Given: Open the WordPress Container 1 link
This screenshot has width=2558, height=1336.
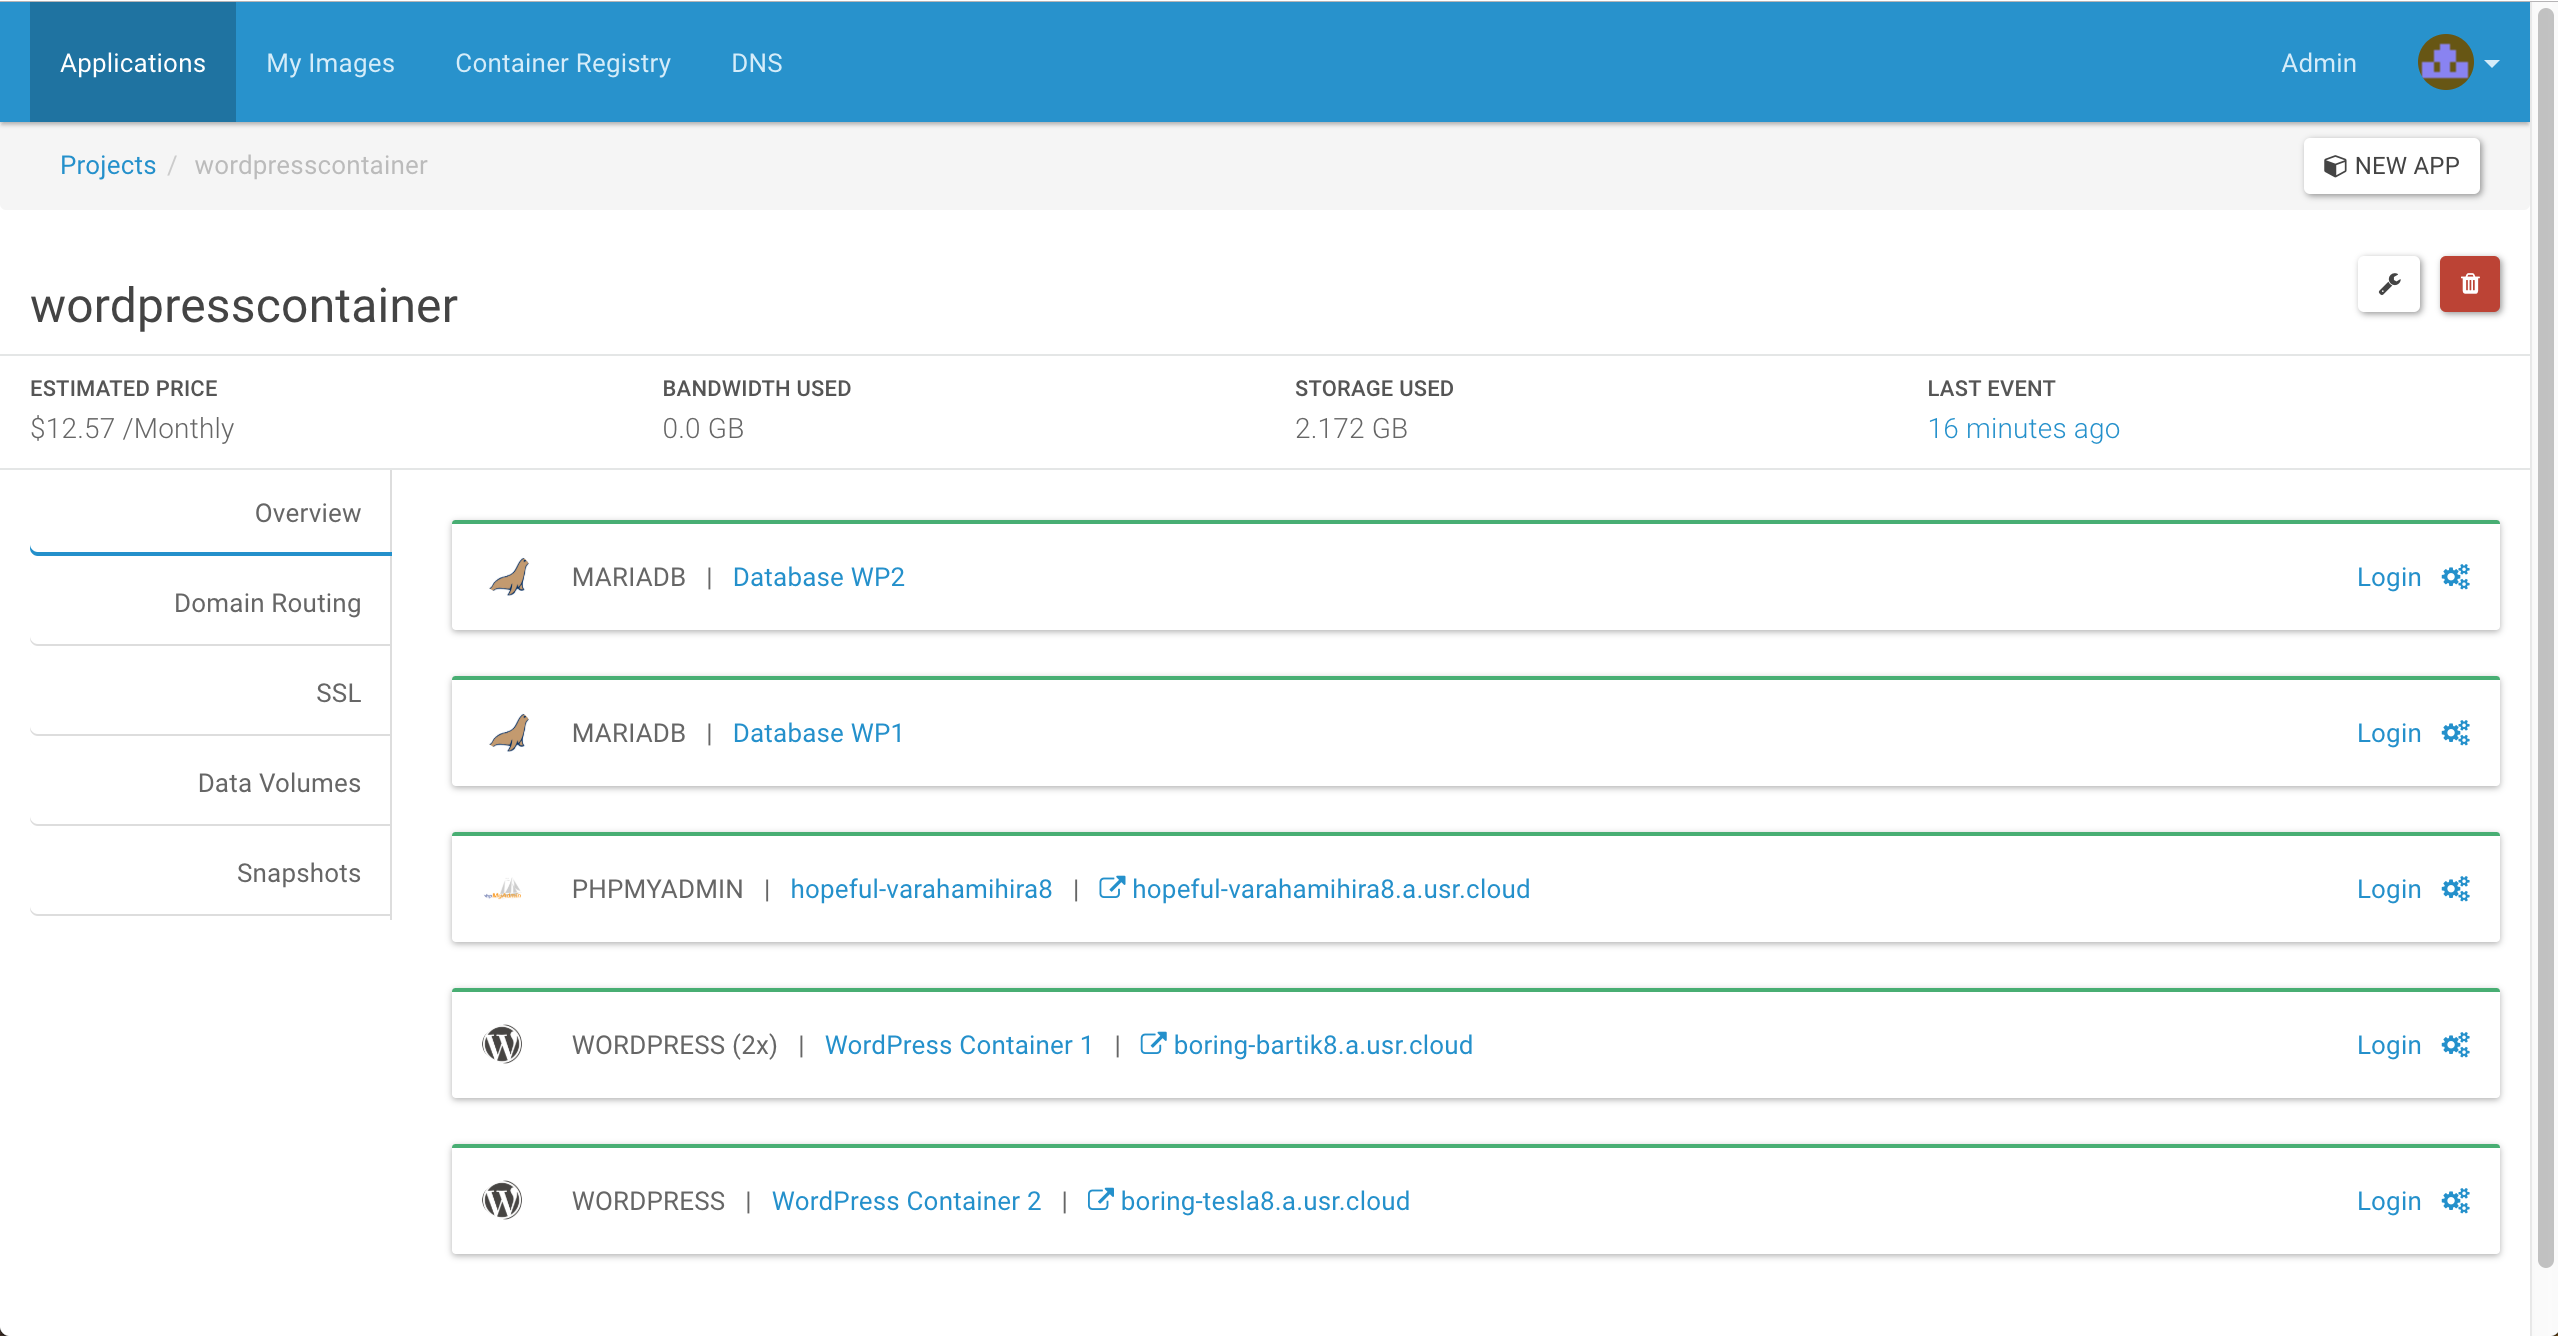Looking at the screenshot, I should tap(958, 1045).
